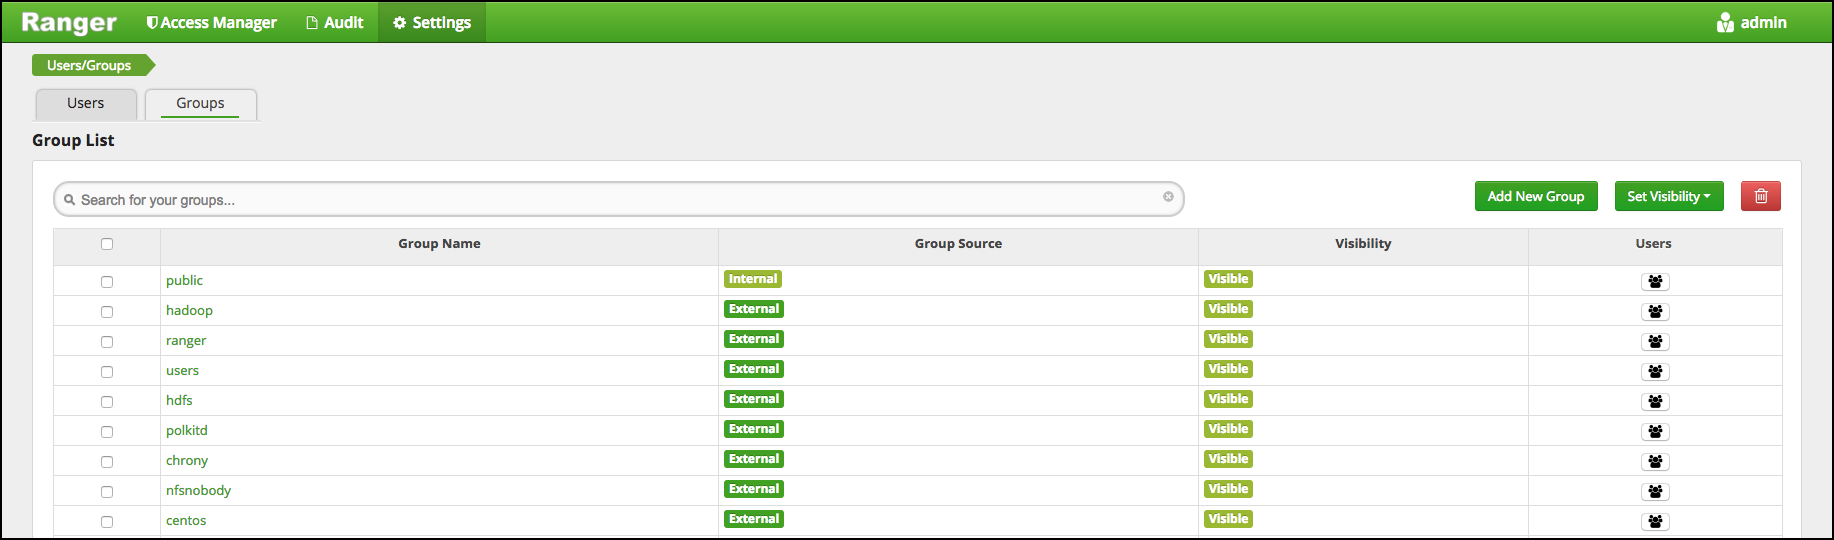The width and height of the screenshot is (1834, 540).
Task: Click Add New Group button
Action: tap(1536, 196)
